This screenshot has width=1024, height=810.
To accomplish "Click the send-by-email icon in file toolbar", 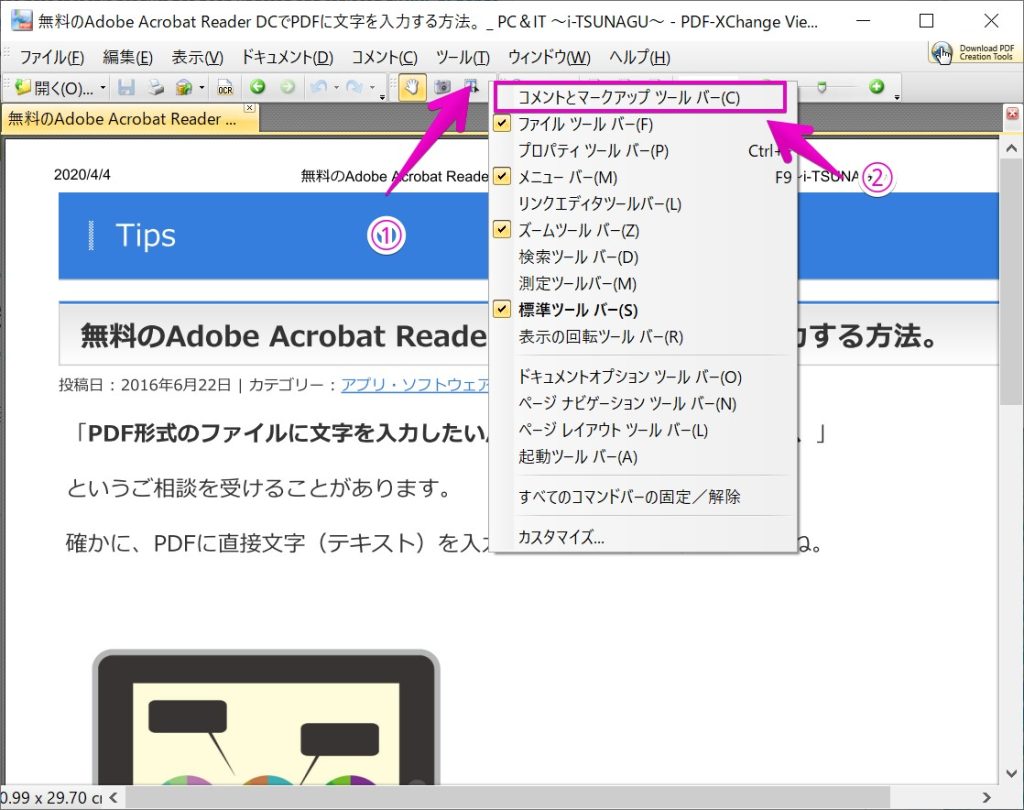I will [x=184, y=87].
